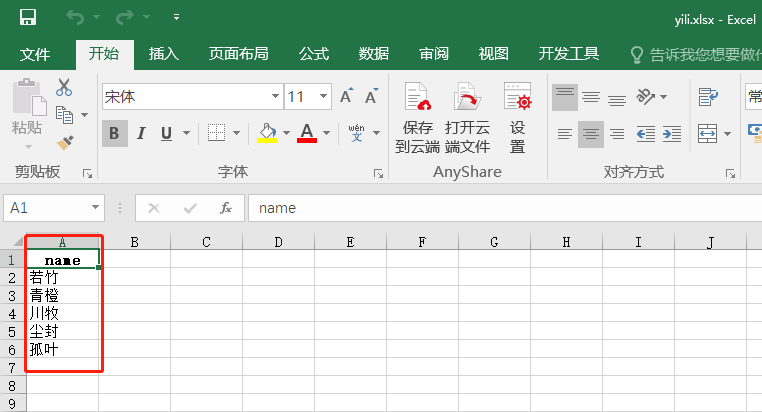The image size is (762, 412).
Task: Increase the font size with large A
Action: 346,96
